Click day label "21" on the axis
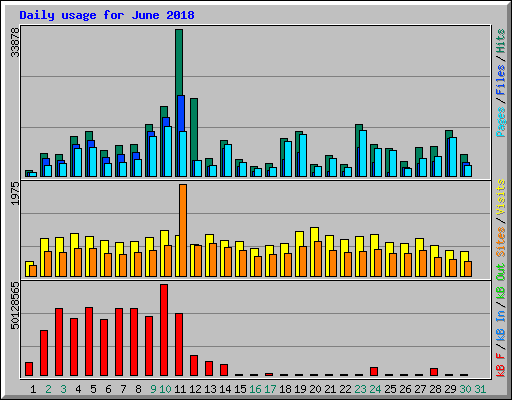The image size is (512, 400). pos(330,389)
